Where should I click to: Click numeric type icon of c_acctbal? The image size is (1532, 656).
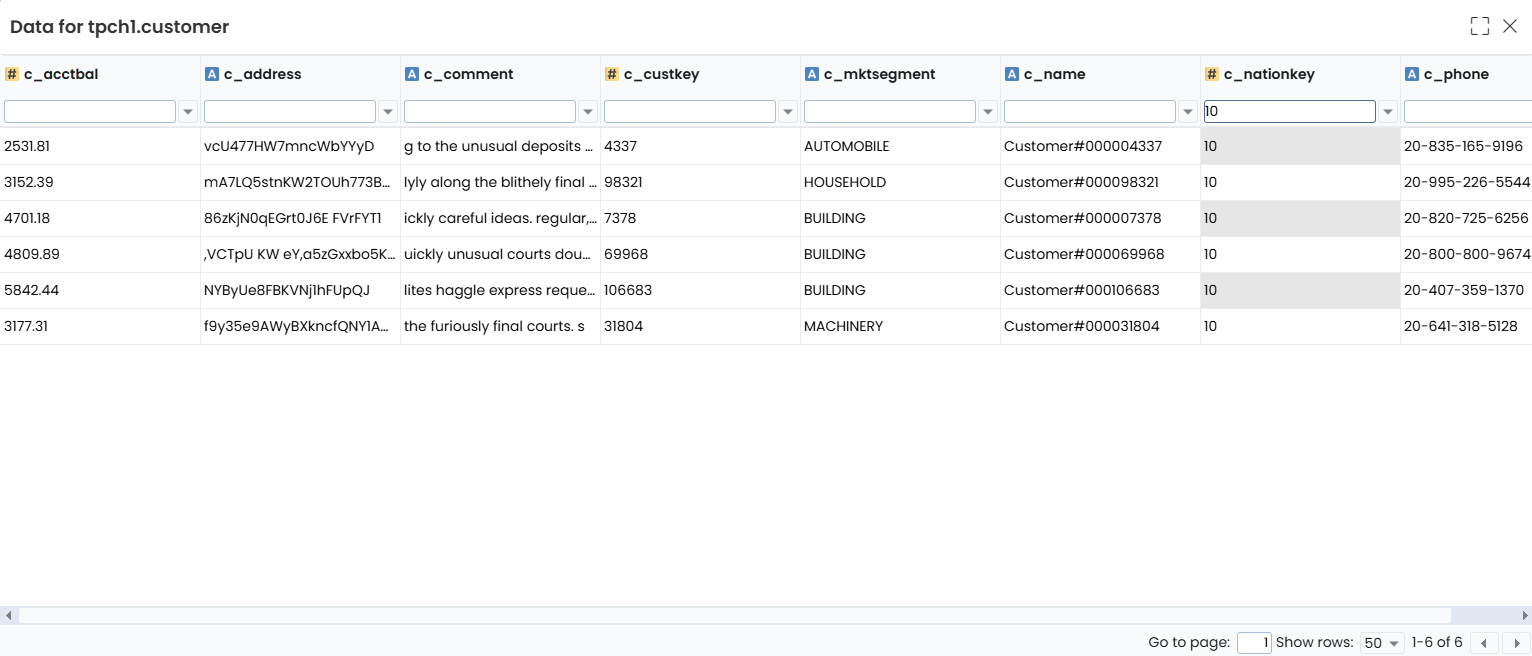click(12, 74)
